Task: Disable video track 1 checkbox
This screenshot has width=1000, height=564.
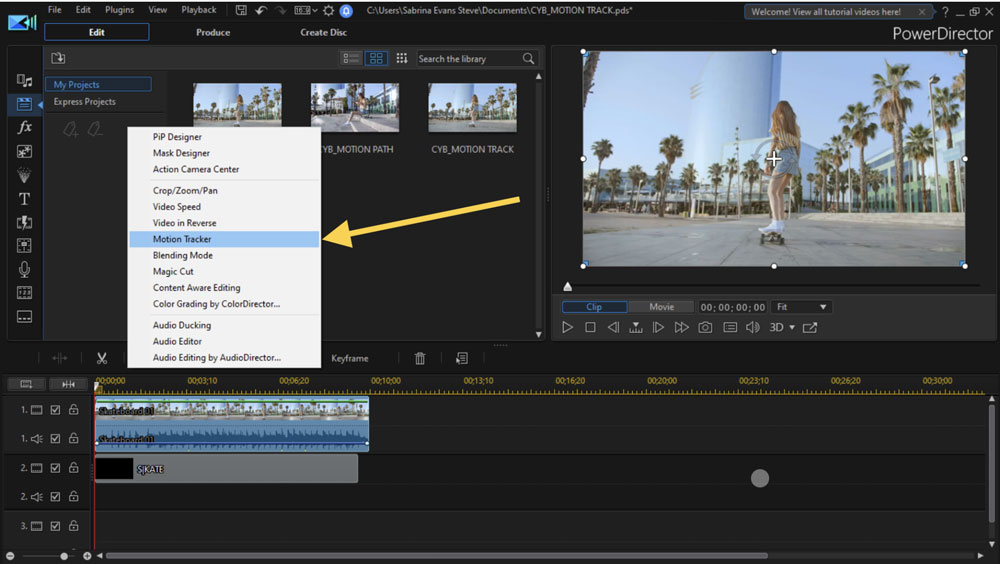Action: [x=56, y=410]
